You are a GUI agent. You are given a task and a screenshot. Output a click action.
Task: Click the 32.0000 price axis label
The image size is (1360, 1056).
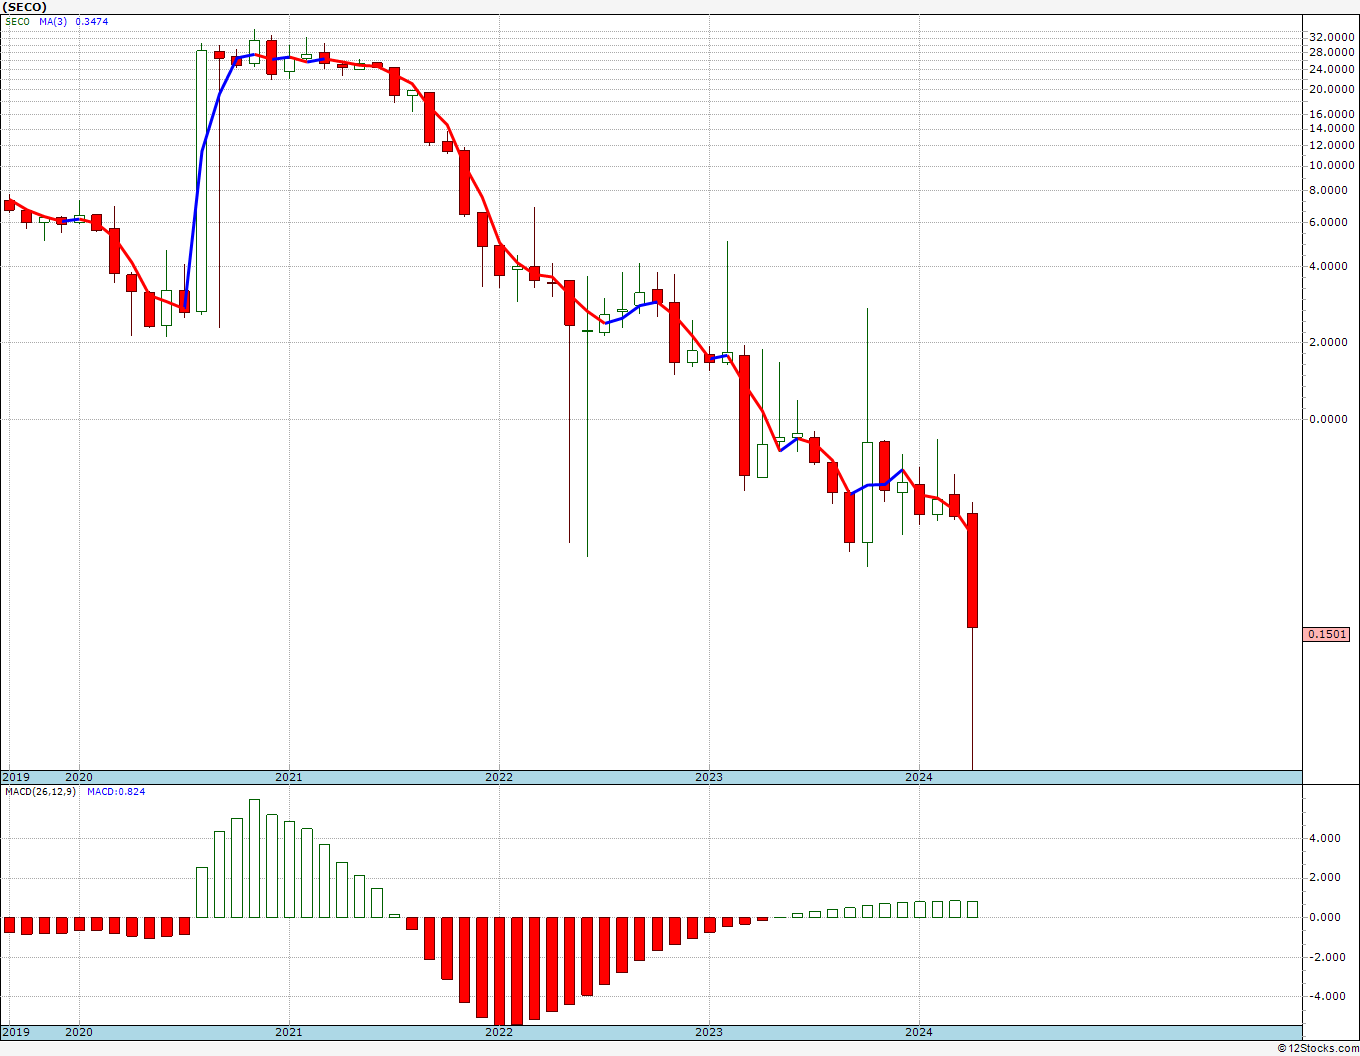(x=1331, y=36)
